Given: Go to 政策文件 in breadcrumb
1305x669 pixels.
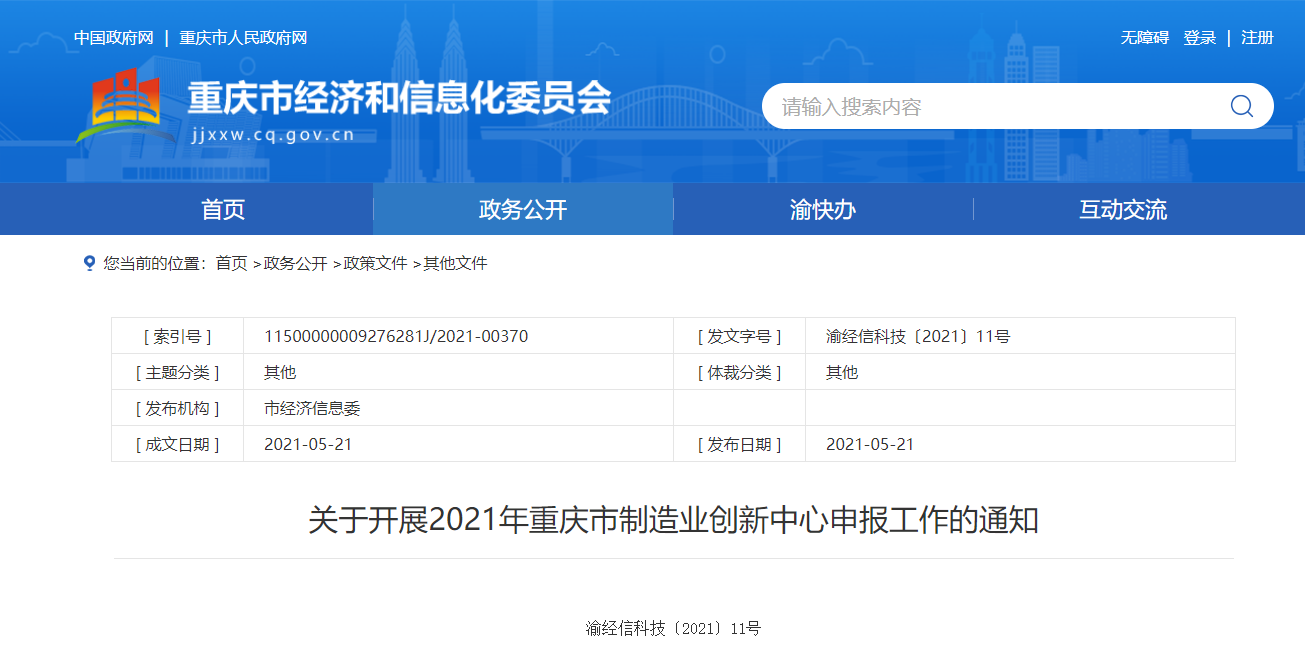Looking at the screenshot, I should pyautogui.click(x=376, y=264).
